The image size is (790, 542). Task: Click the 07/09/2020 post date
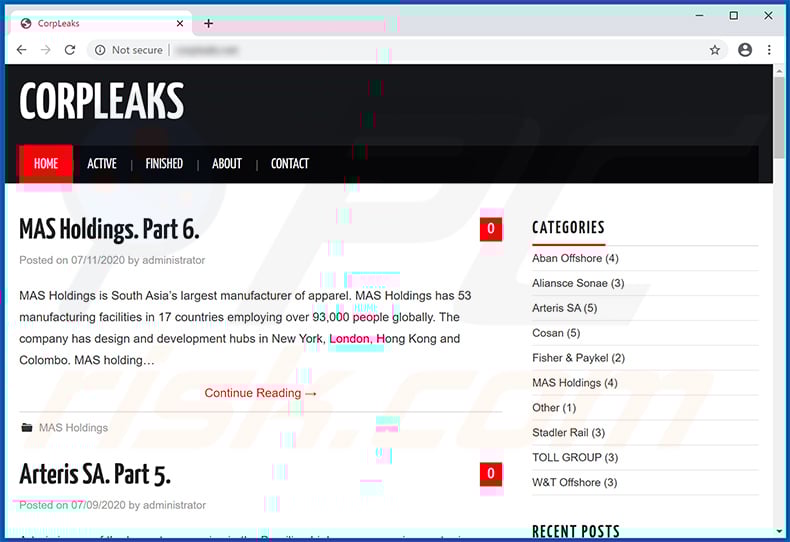[98, 505]
